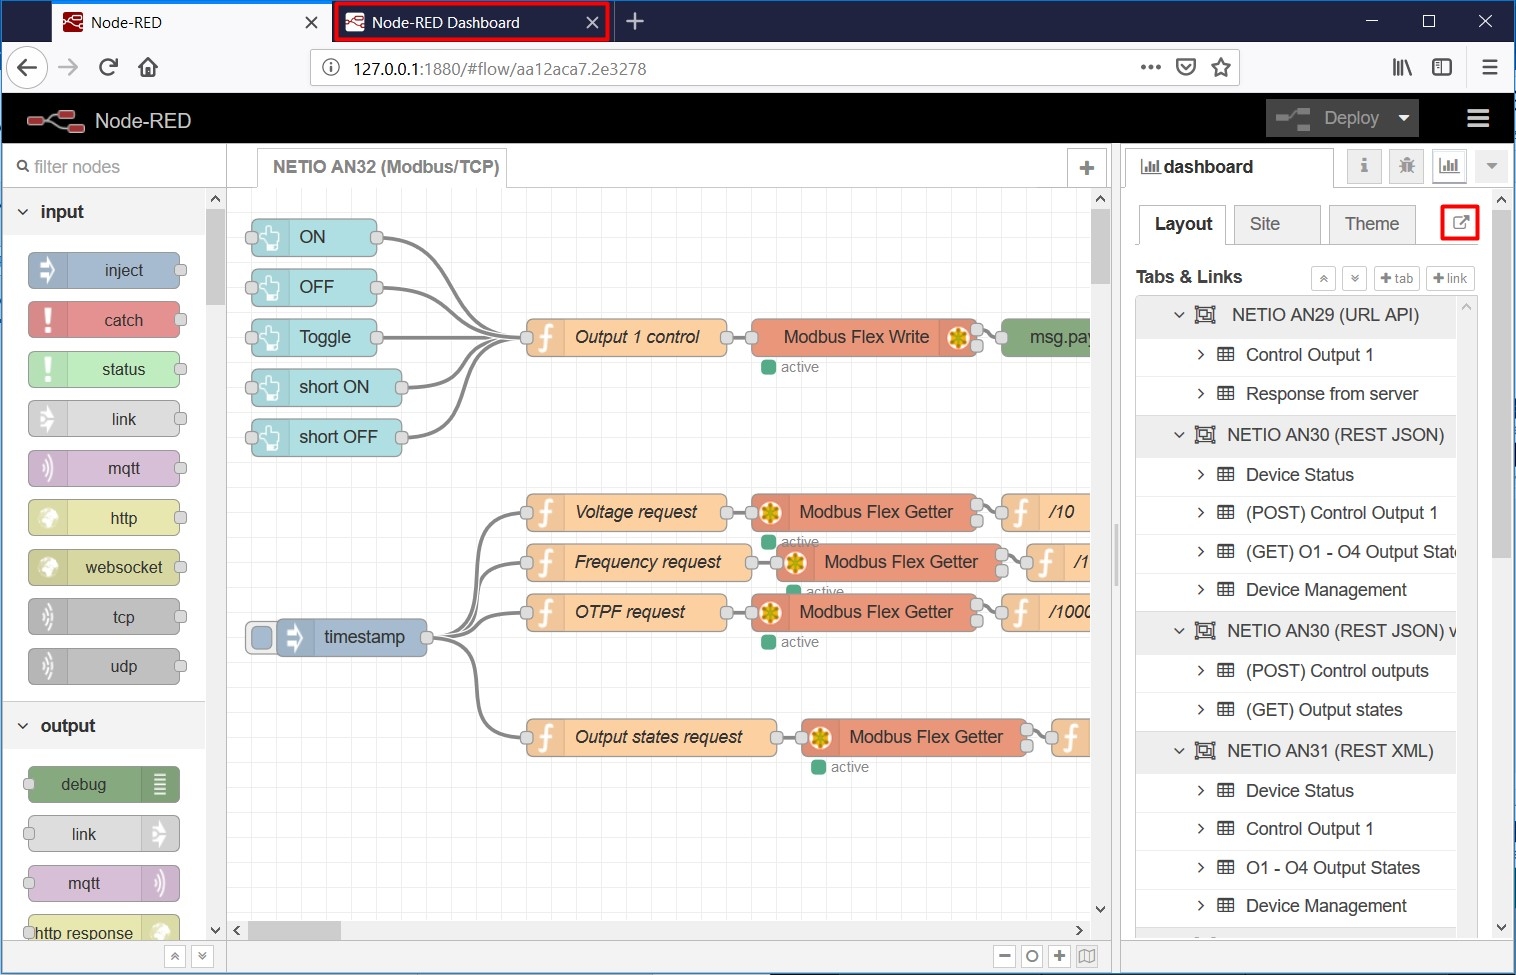
Task: Open a new browser tab
Action: (x=635, y=21)
